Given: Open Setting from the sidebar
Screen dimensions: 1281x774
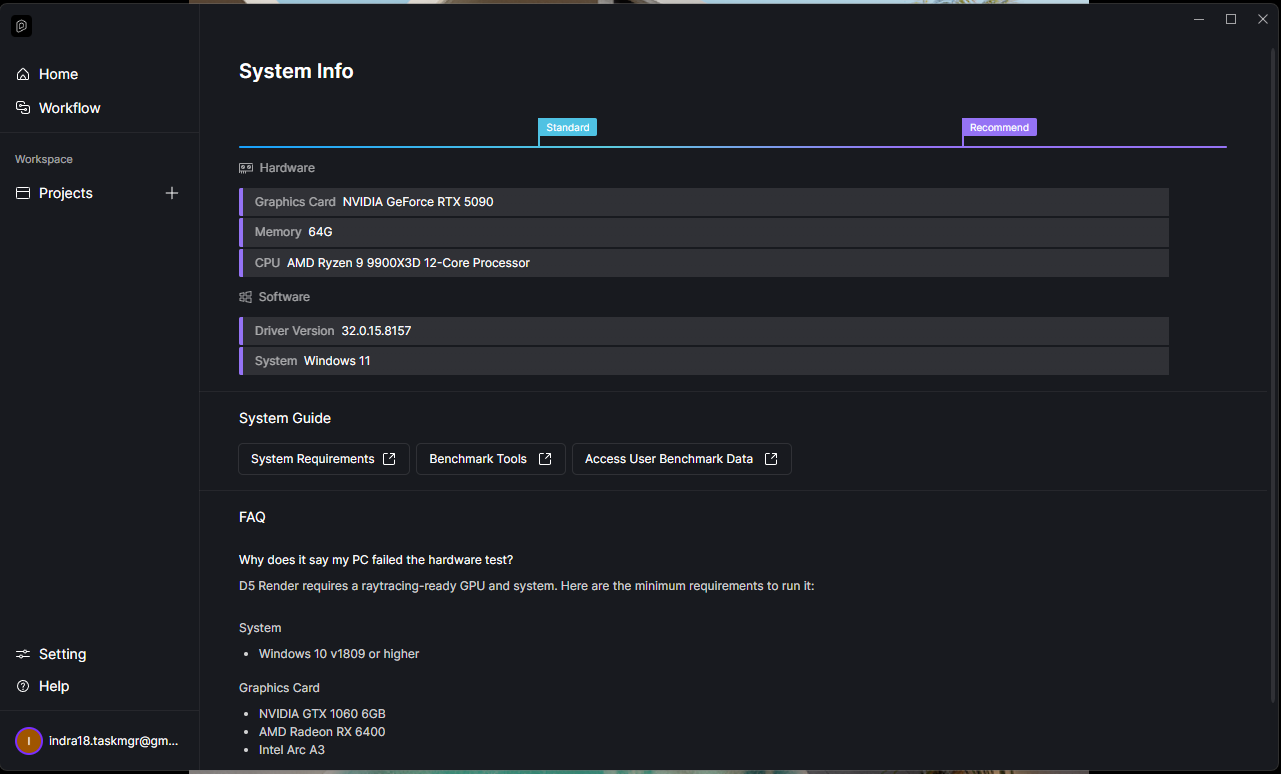Looking at the screenshot, I should tap(62, 654).
